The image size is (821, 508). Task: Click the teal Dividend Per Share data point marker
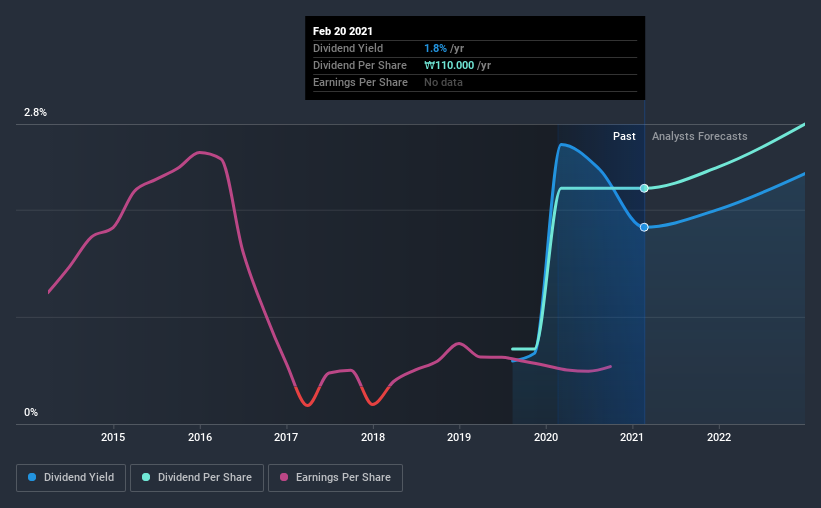point(644,188)
